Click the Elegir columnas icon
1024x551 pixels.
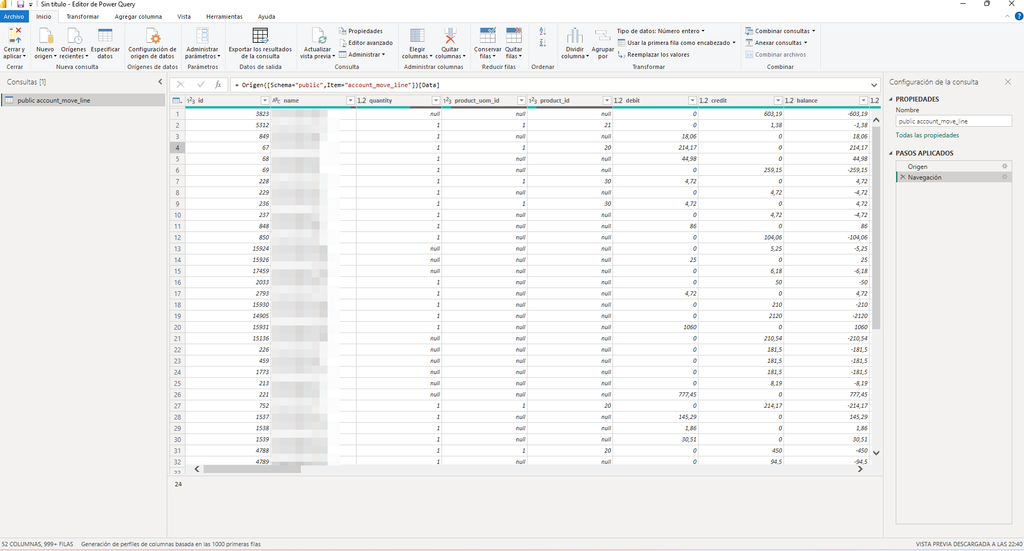[x=417, y=36]
